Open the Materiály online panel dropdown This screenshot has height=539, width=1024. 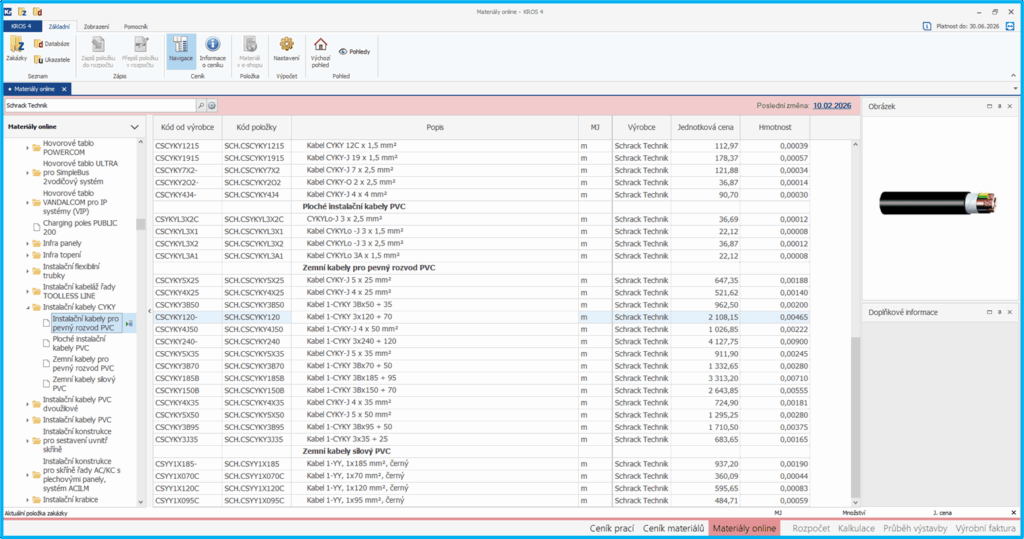[x=135, y=127]
